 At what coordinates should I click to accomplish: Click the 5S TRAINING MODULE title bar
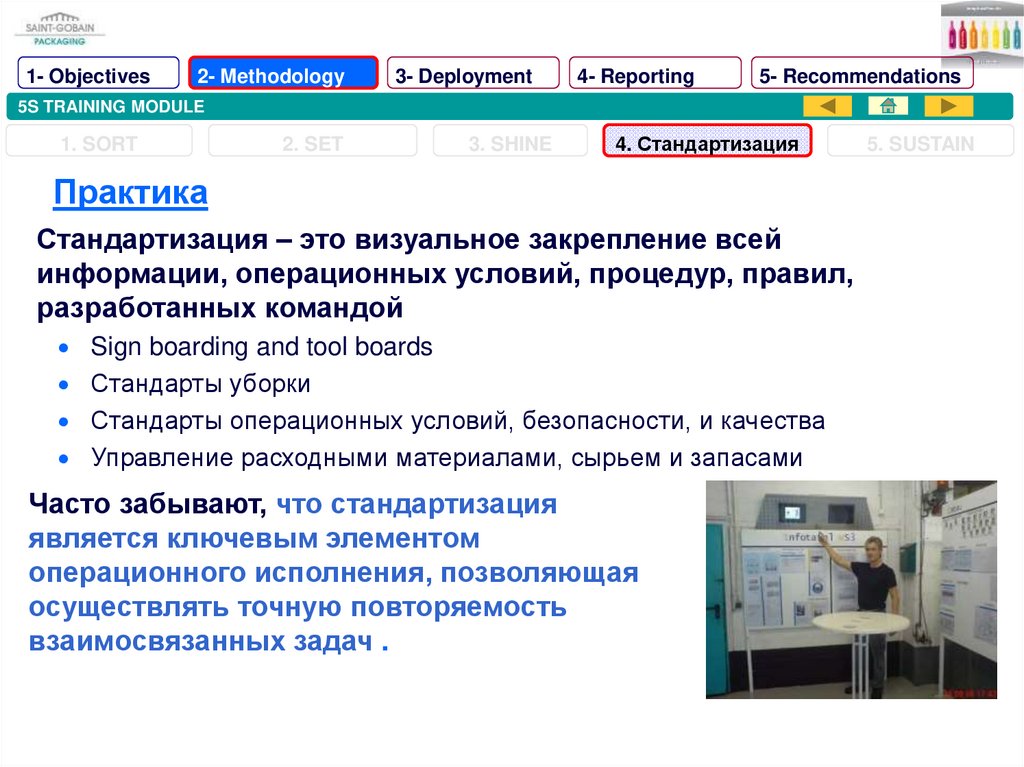coord(400,107)
